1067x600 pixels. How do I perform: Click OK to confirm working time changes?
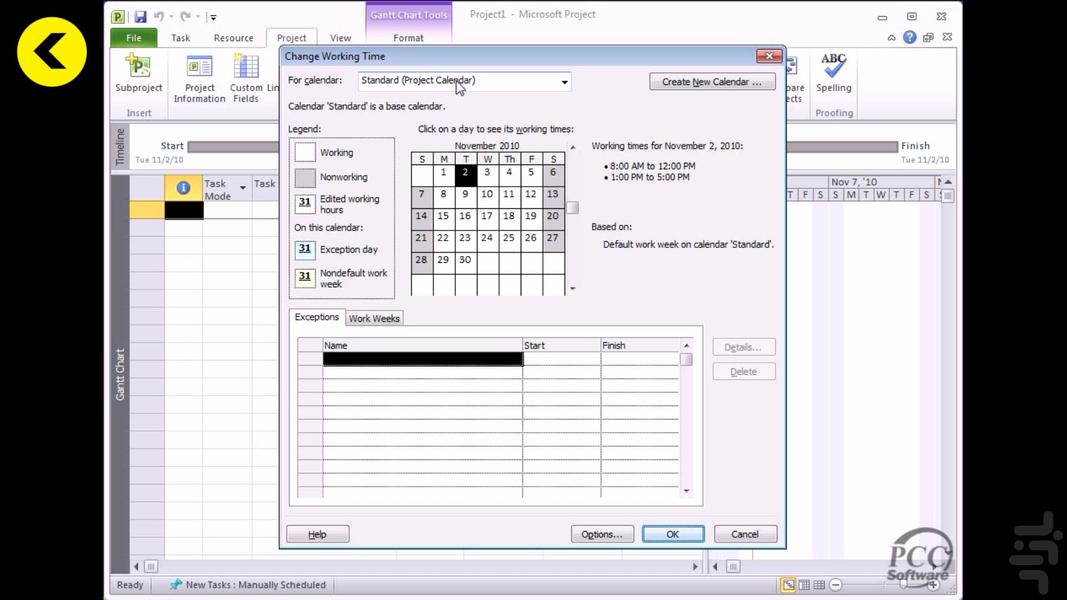coord(672,534)
